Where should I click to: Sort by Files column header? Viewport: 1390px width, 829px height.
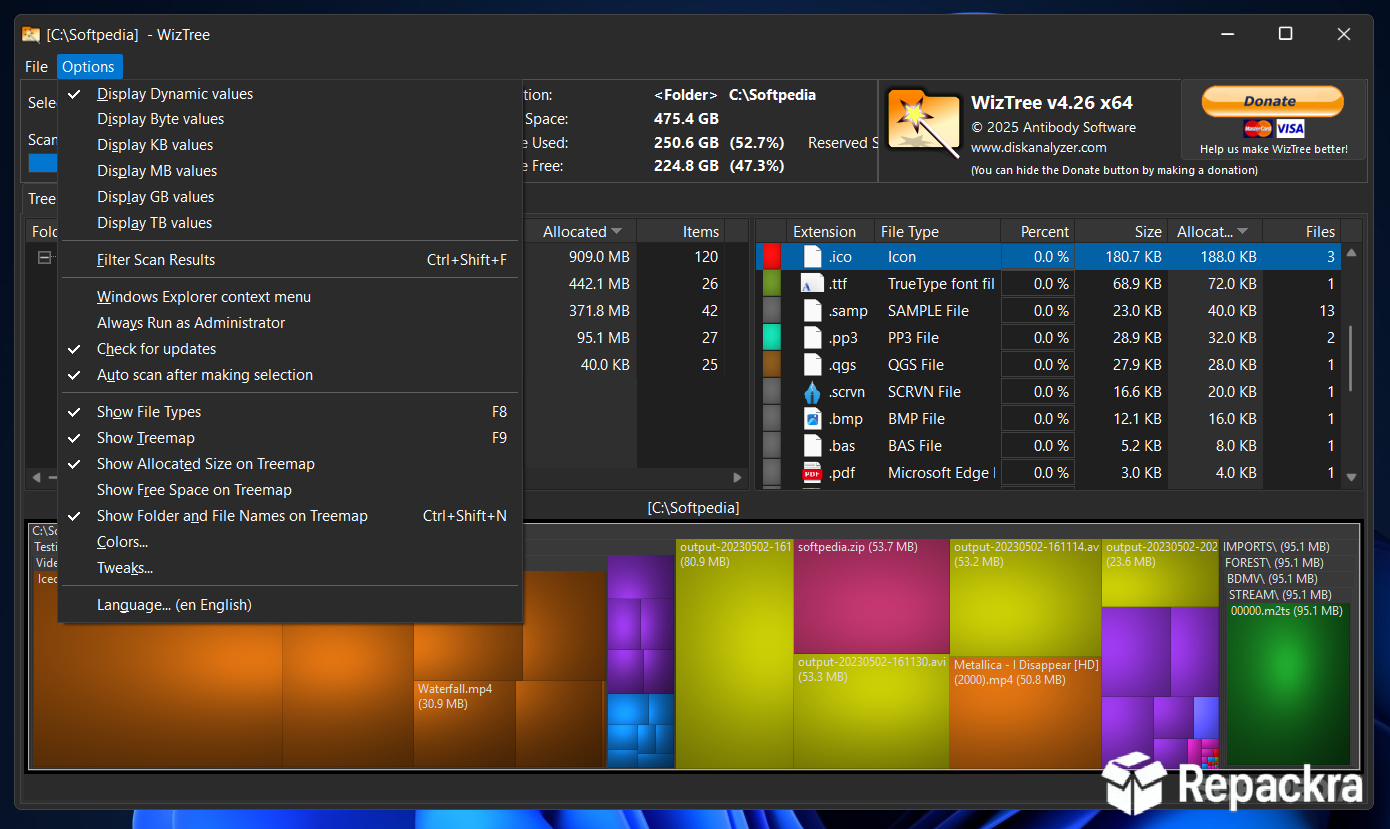[1302, 232]
